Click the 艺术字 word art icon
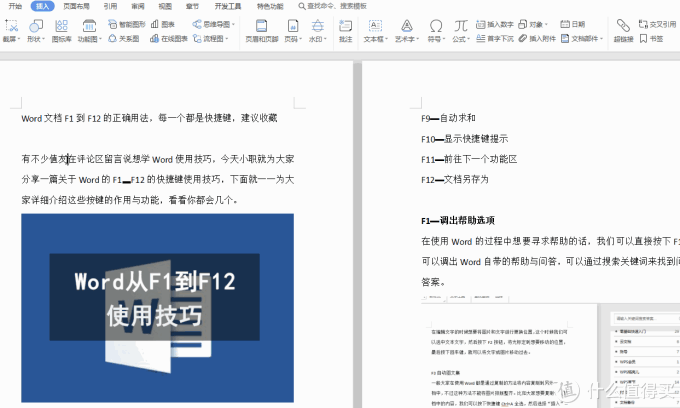 pos(407,26)
